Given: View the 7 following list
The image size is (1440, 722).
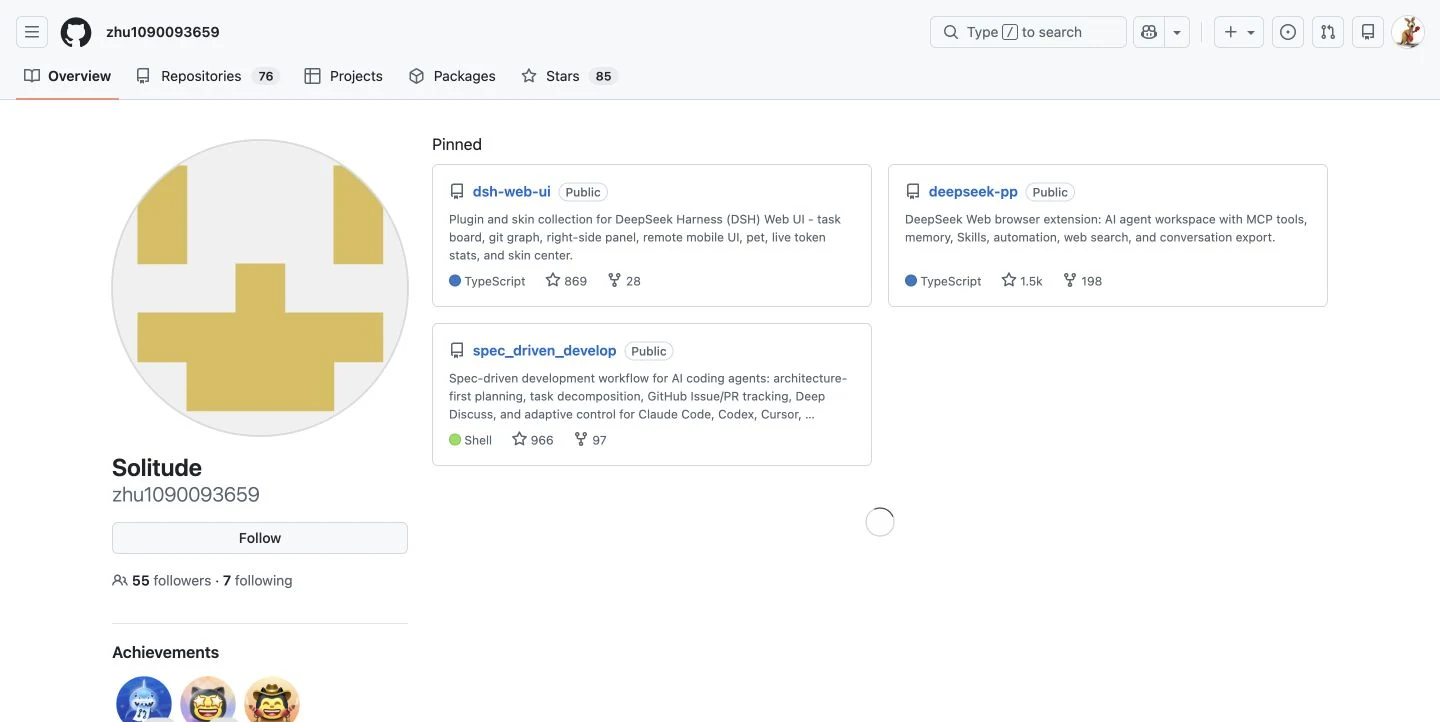Looking at the screenshot, I should pyautogui.click(x=258, y=581).
